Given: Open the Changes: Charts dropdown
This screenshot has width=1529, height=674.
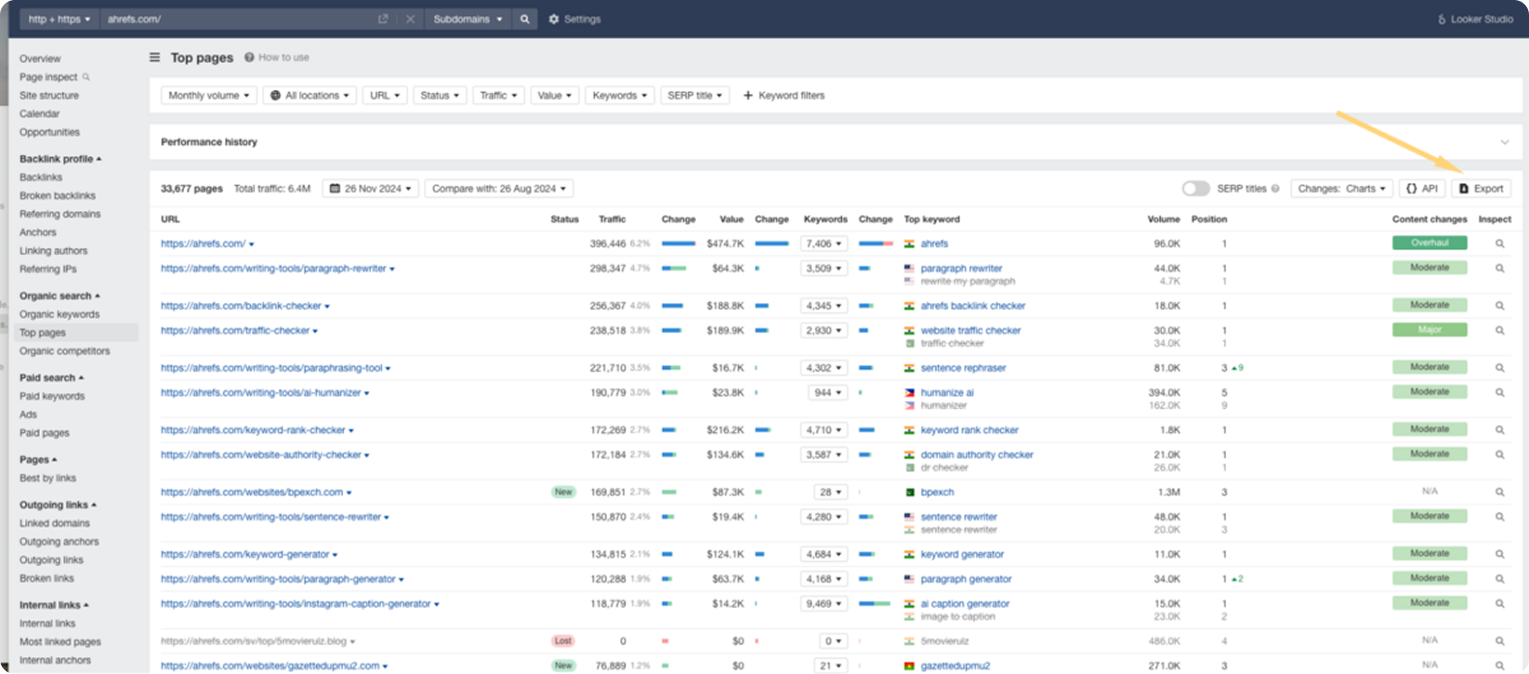Looking at the screenshot, I should point(1342,188).
